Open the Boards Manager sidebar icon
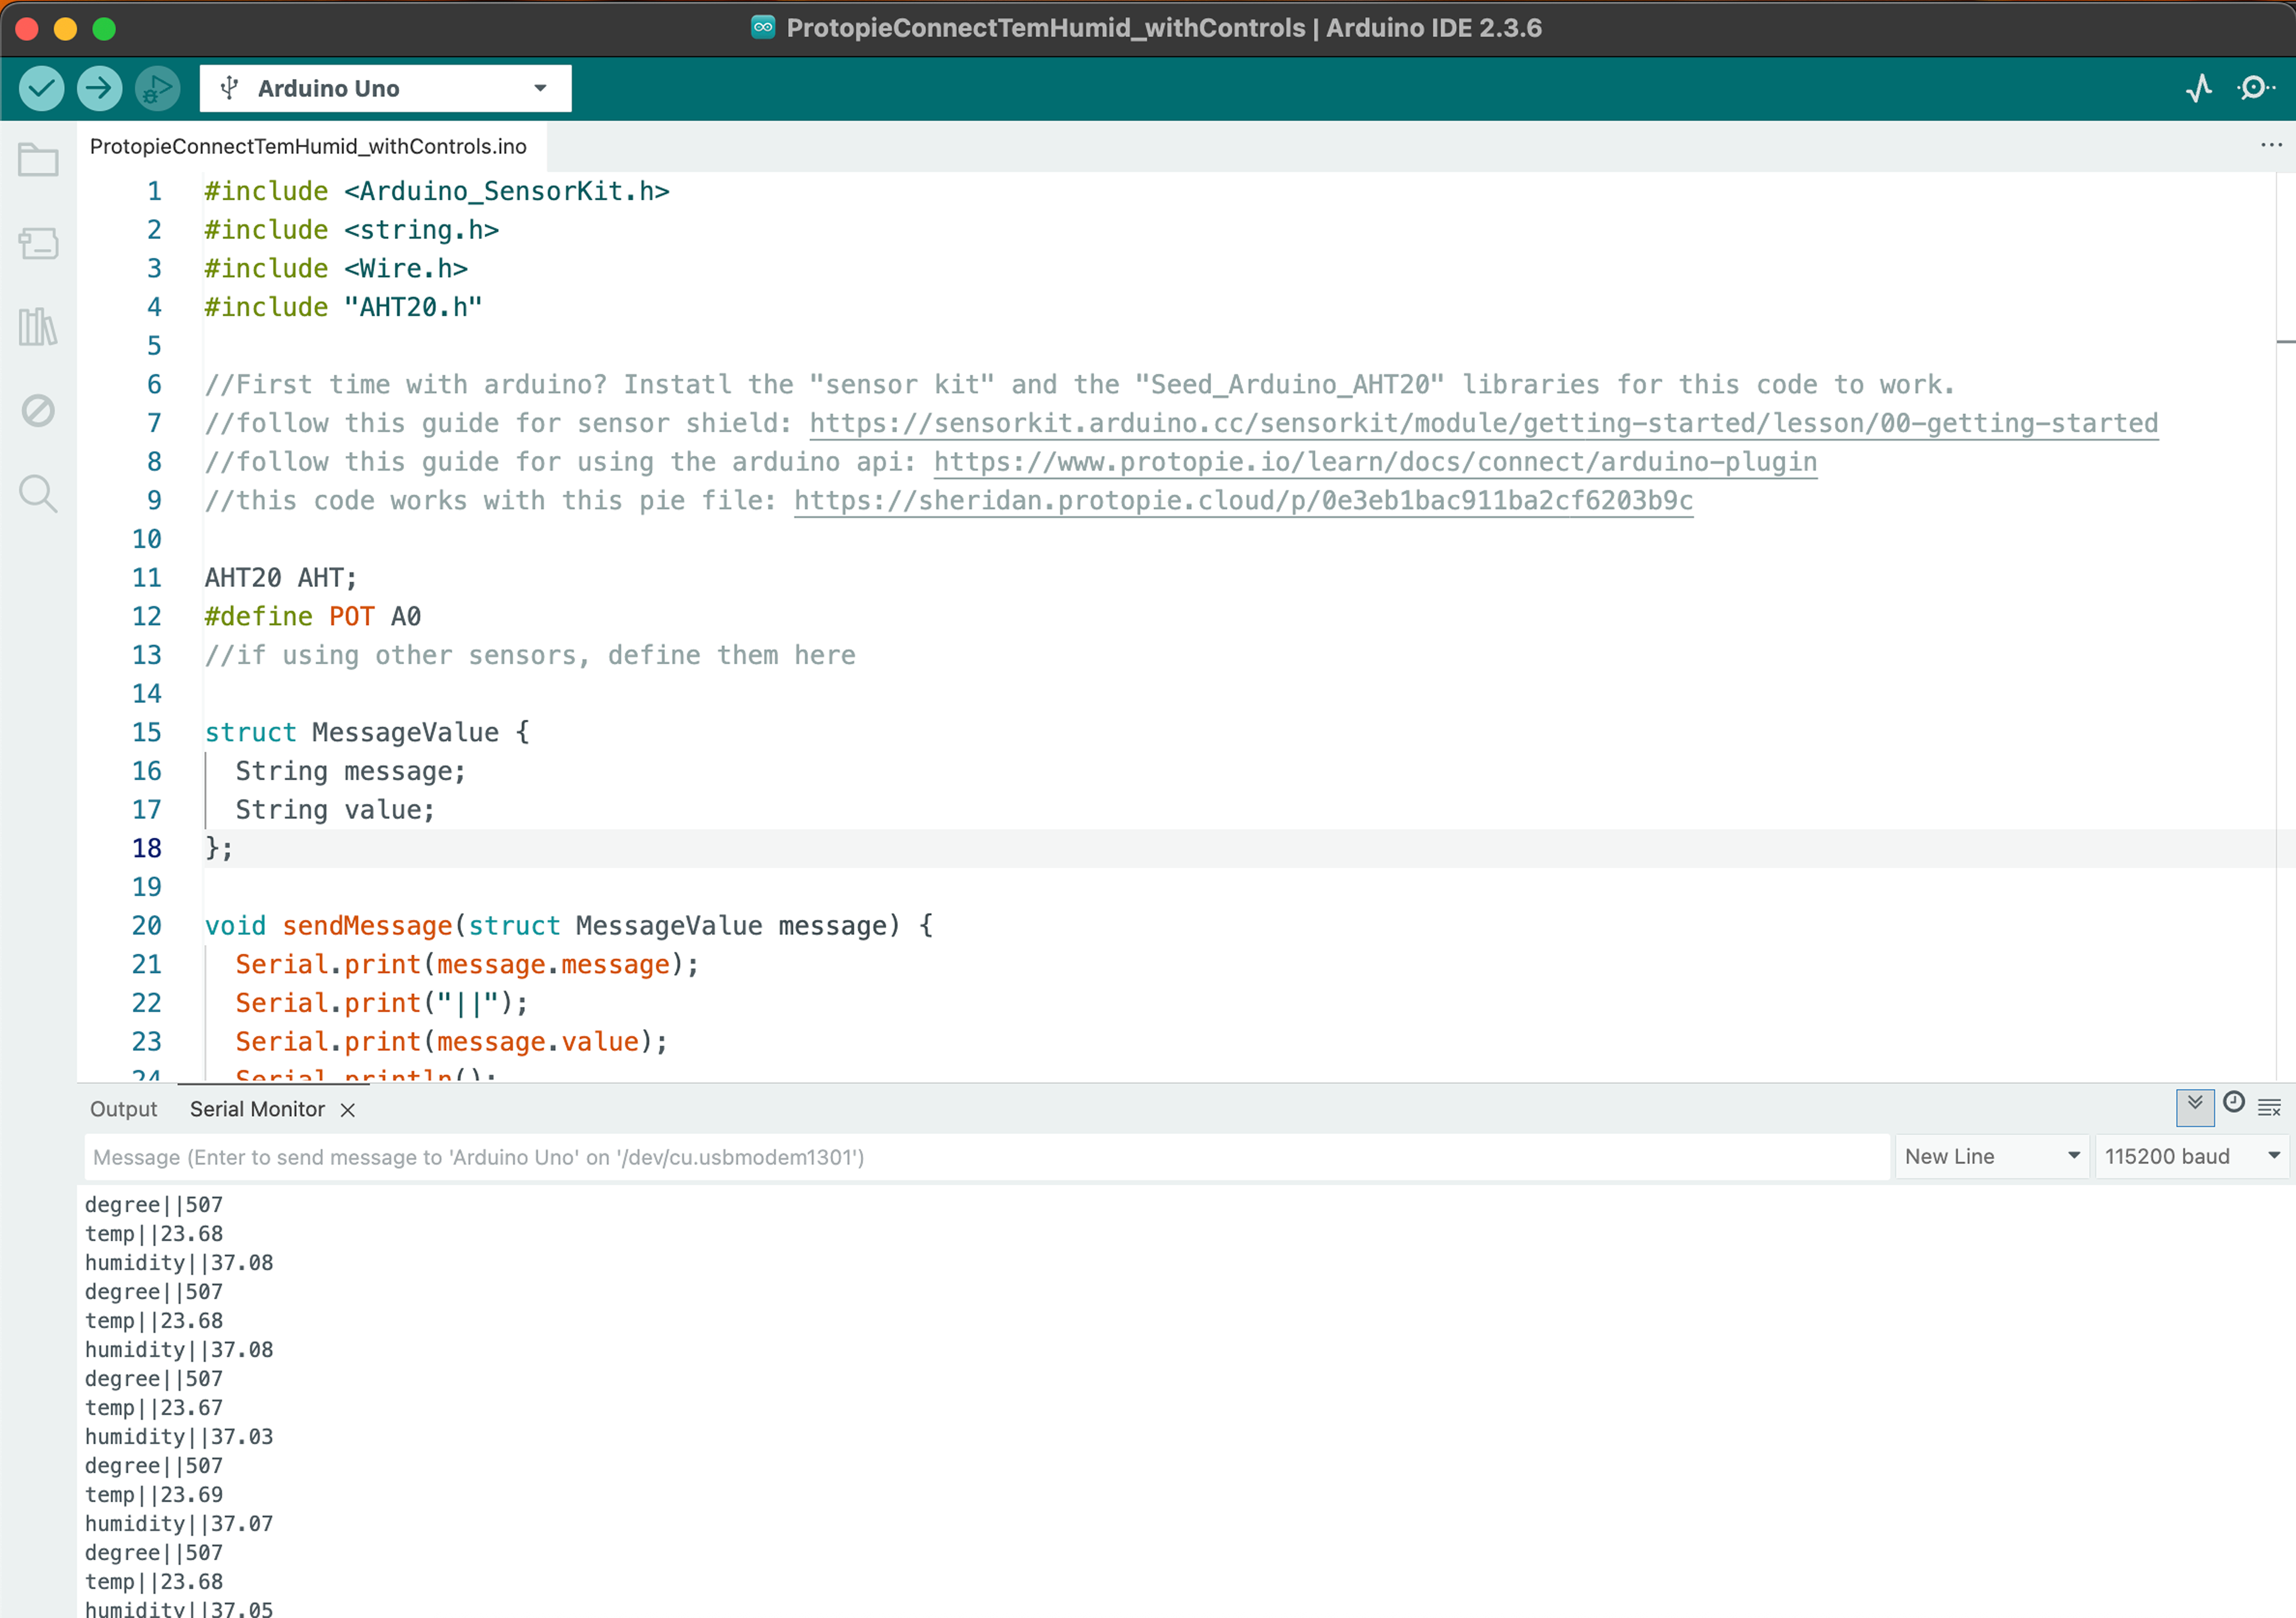The height and width of the screenshot is (1618, 2296). (x=38, y=243)
